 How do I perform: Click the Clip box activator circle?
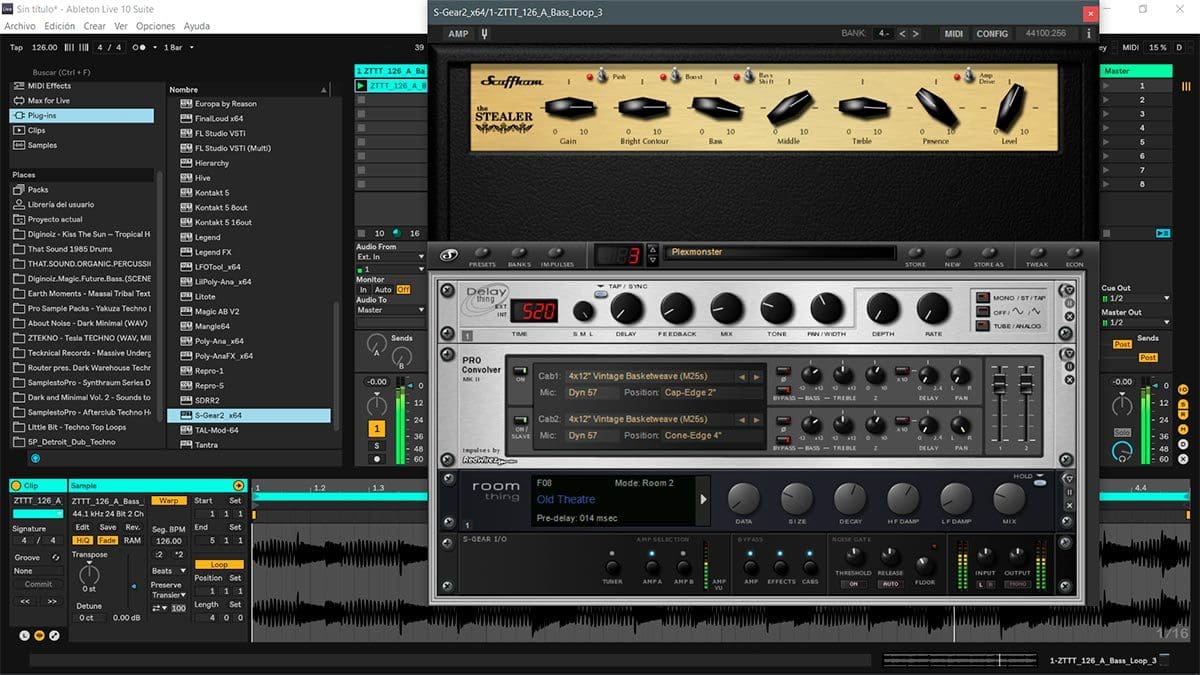click(16, 485)
